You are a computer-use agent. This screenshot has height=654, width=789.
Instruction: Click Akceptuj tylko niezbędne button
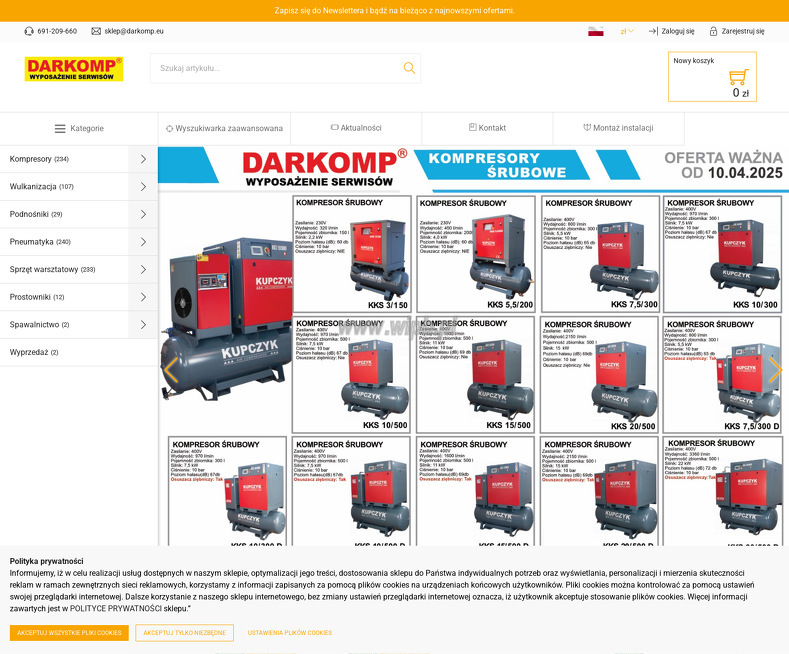click(x=185, y=633)
